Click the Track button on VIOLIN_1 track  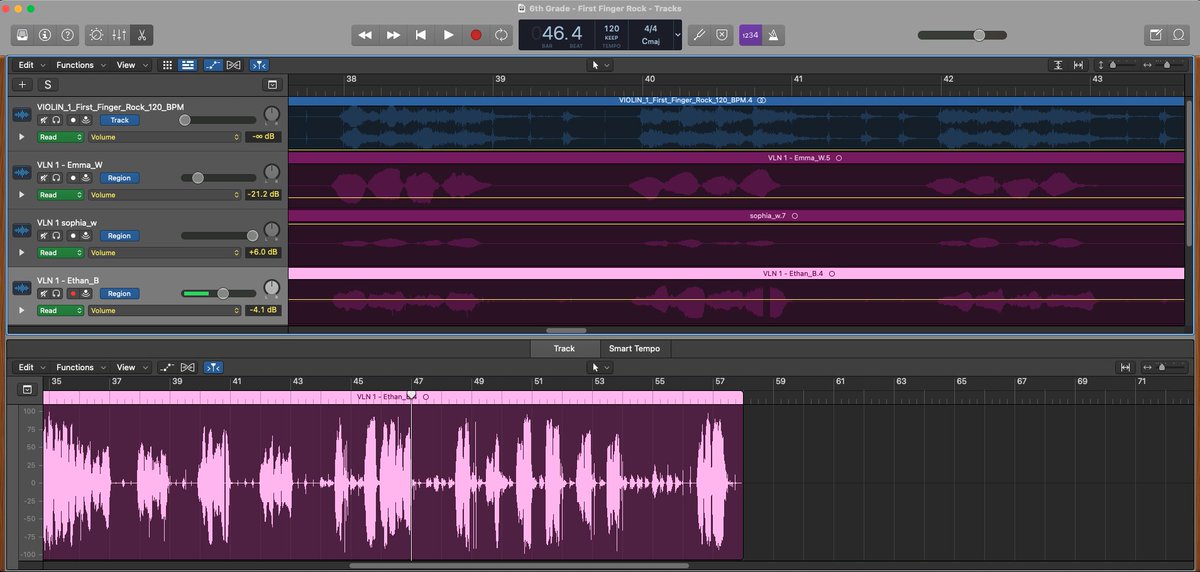119,120
